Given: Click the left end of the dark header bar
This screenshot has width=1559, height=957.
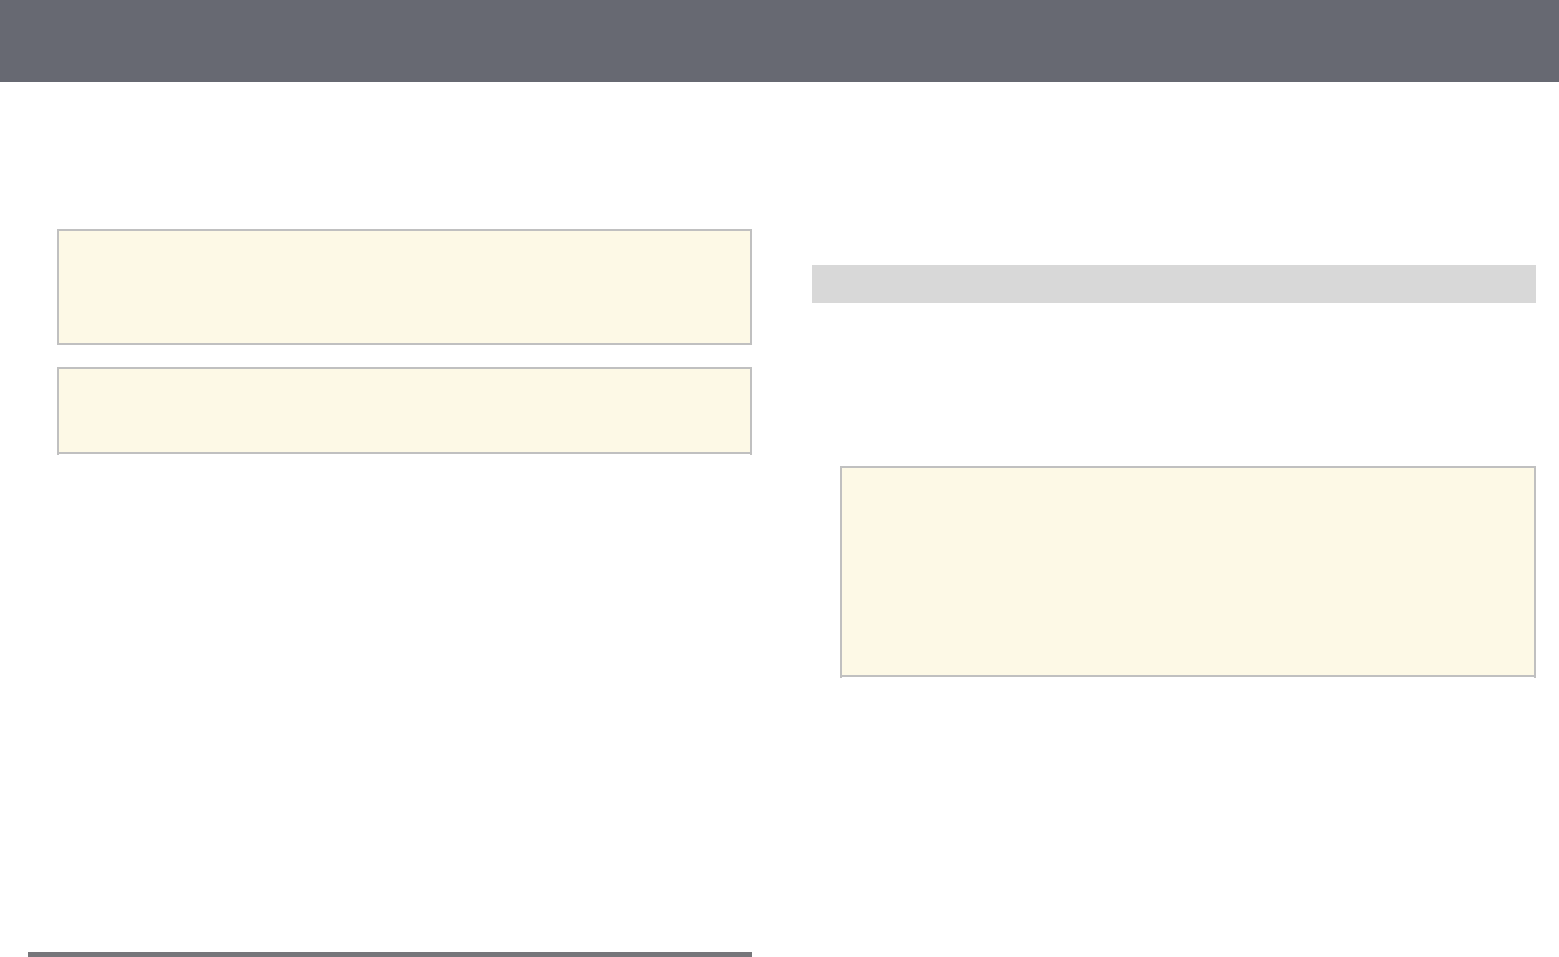Looking at the screenshot, I should point(40,41).
